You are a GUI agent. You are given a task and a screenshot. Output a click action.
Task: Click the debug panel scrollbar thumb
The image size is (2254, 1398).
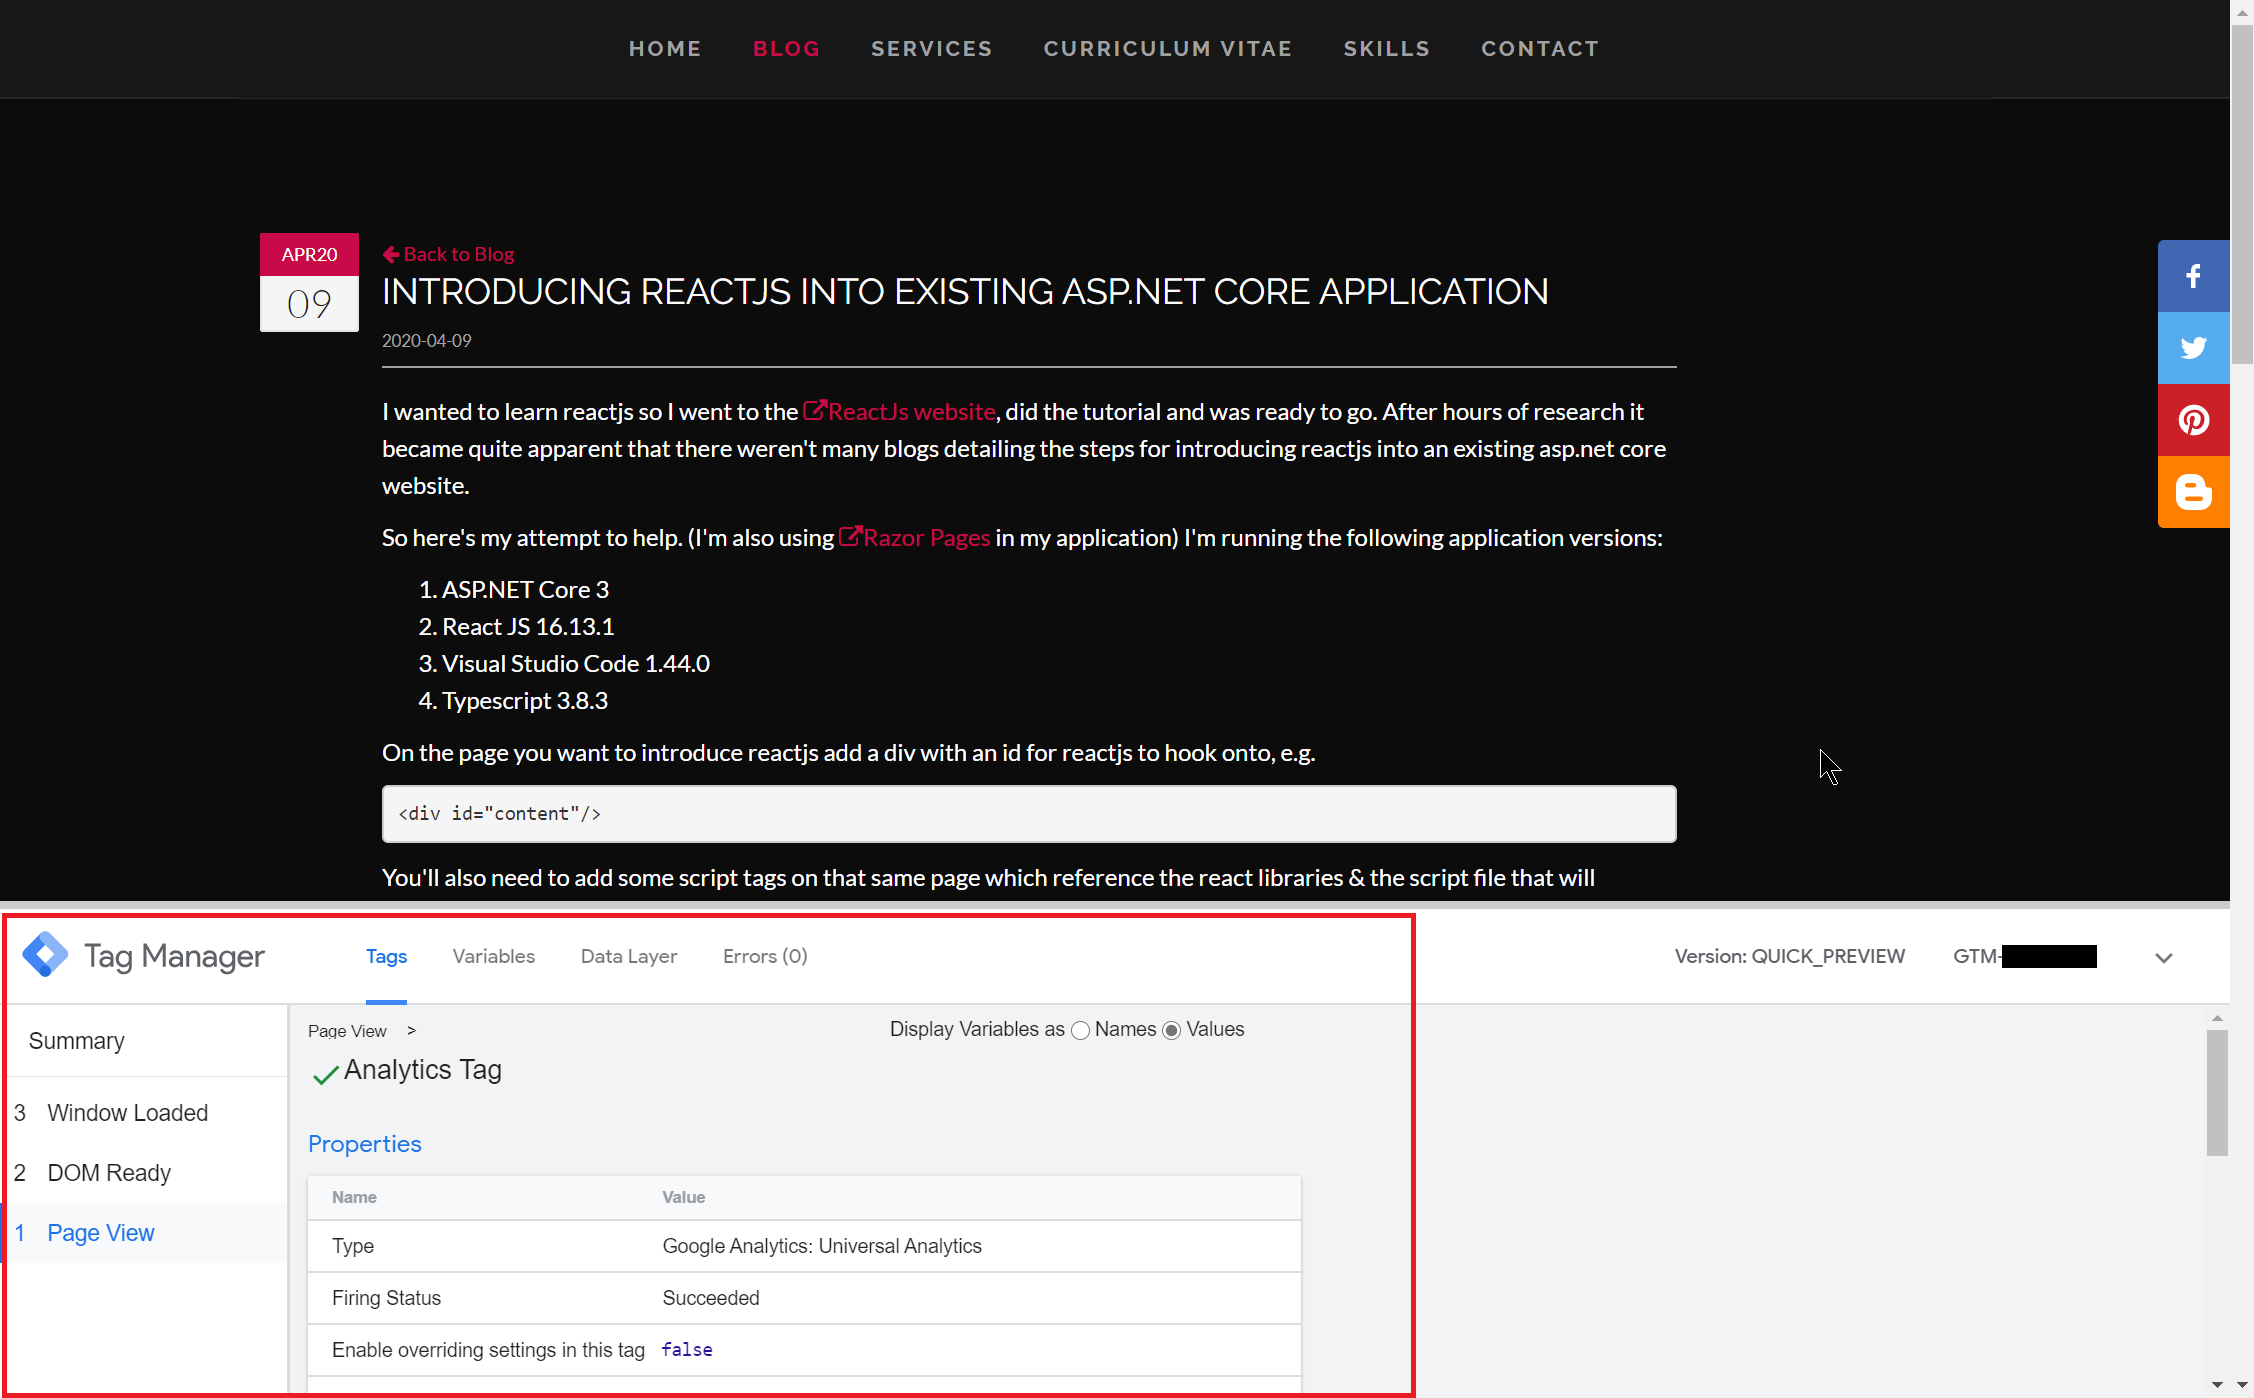tap(2217, 1093)
